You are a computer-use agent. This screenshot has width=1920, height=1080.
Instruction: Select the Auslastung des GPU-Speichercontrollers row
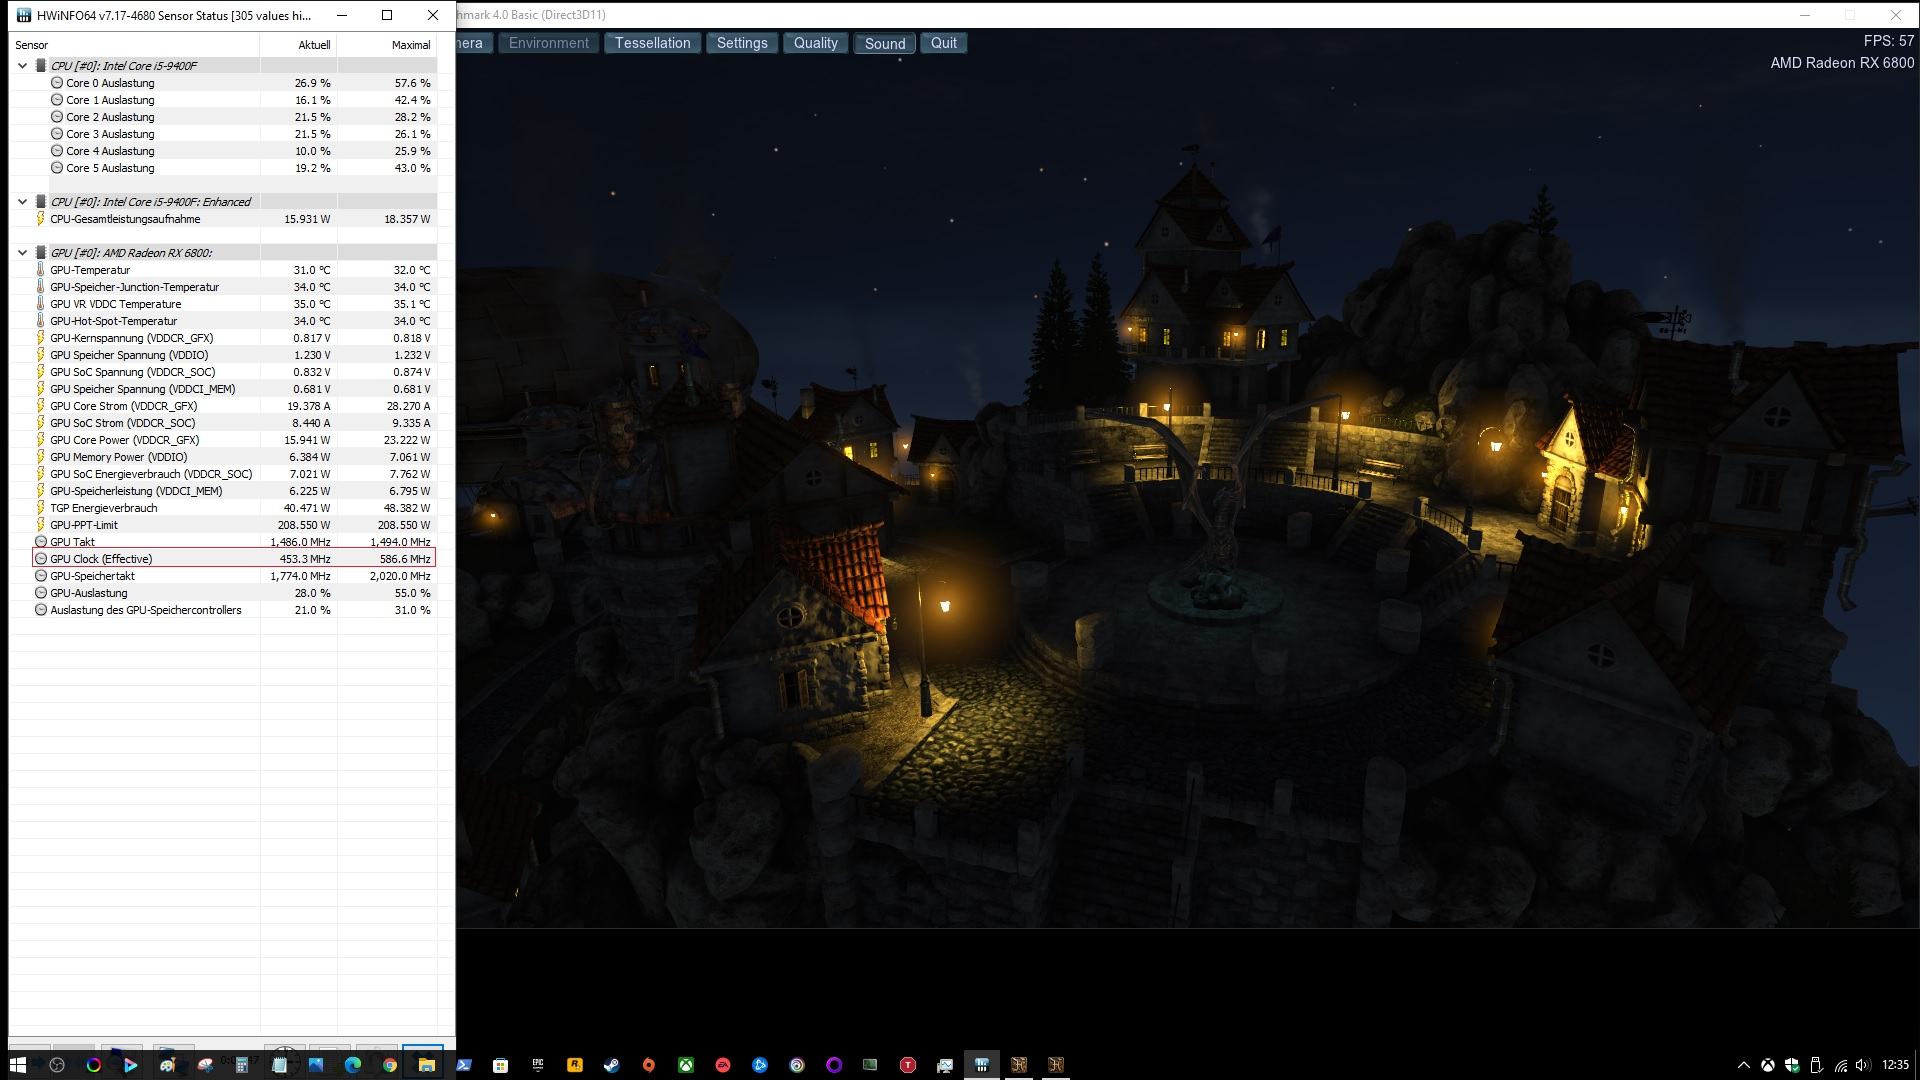coord(234,610)
